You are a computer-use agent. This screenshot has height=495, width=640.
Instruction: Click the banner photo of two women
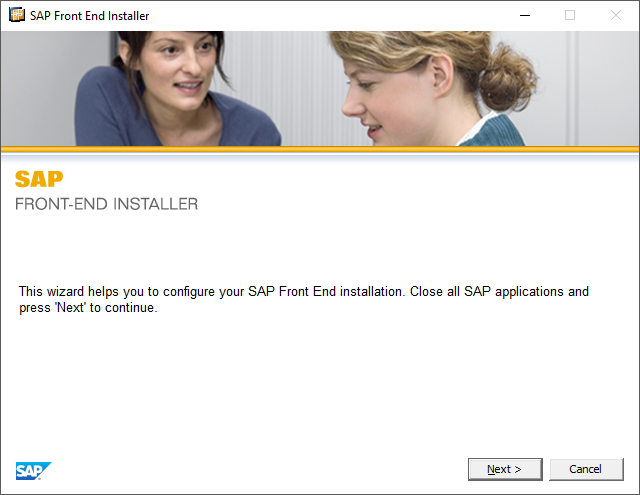pyautogui.click(x=320, y=89)
